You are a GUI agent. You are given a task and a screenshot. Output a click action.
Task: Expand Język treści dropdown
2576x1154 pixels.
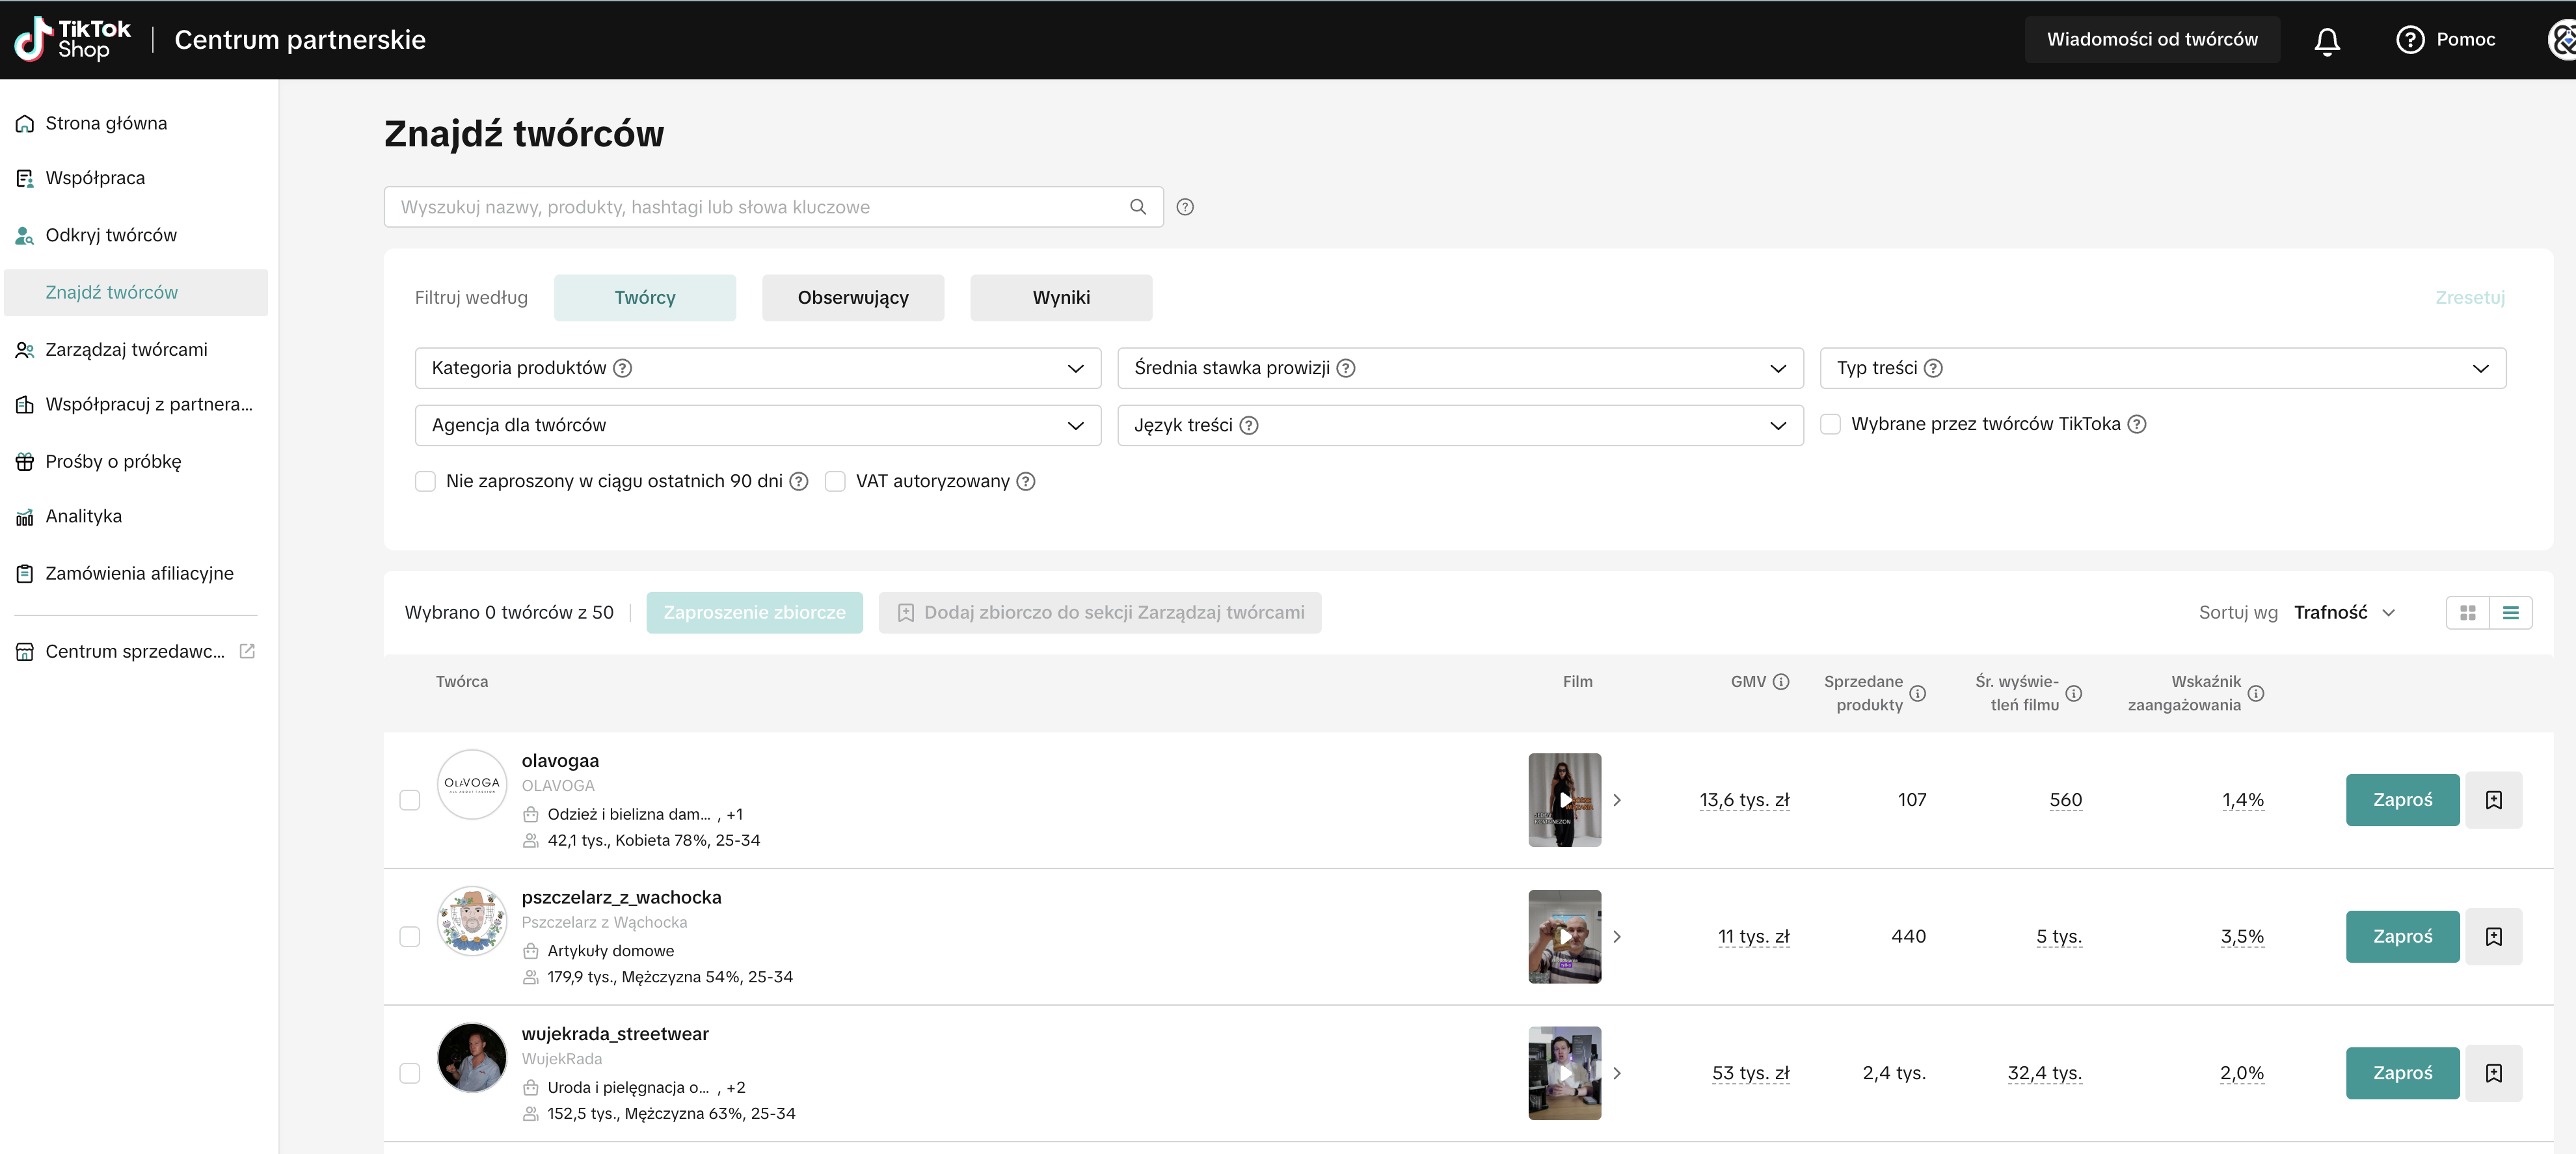[x=1460, y=425]
